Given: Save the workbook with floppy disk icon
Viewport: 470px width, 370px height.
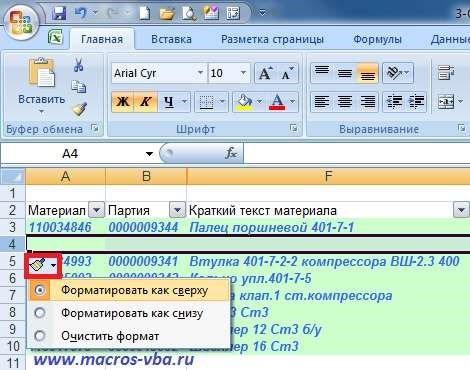Looking at the screenshot, I should (x=59, y=13).
